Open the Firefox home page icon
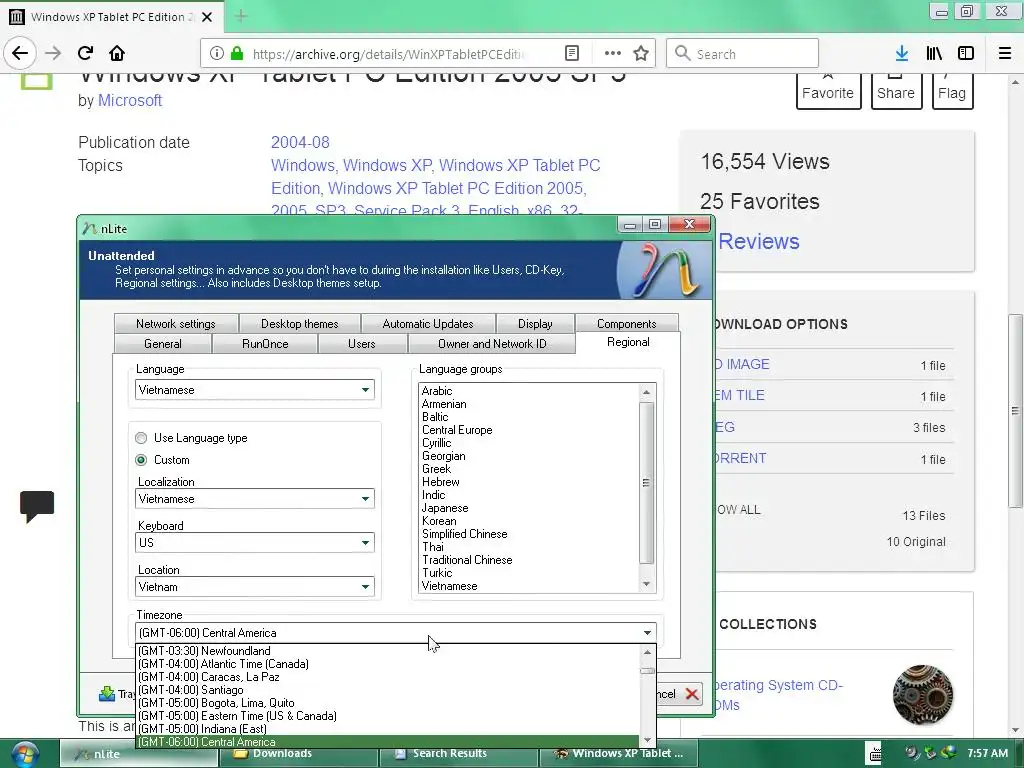Image resolution: width=1024 pixels, height=768 pixels. [117, 53]
